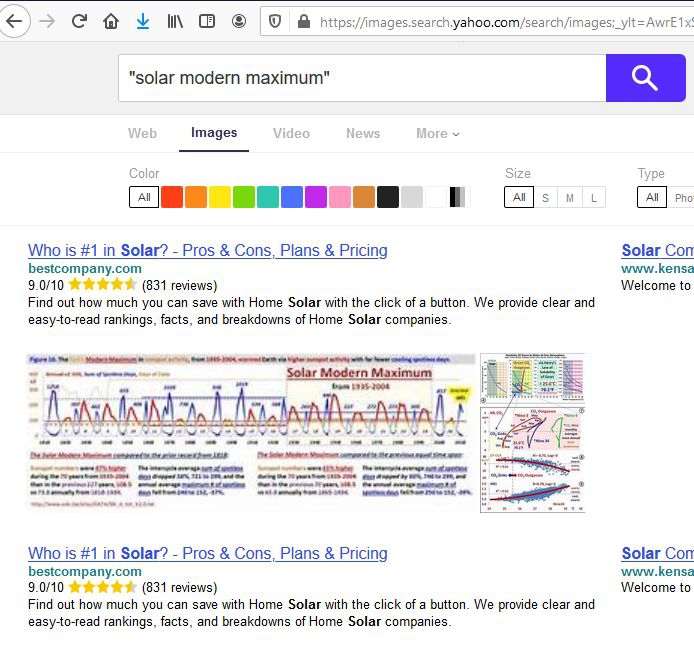Screen dimensions: 694x660
Task: Click the purple search magnifier button
Action: pyautogui.click(x=645, y=78)
